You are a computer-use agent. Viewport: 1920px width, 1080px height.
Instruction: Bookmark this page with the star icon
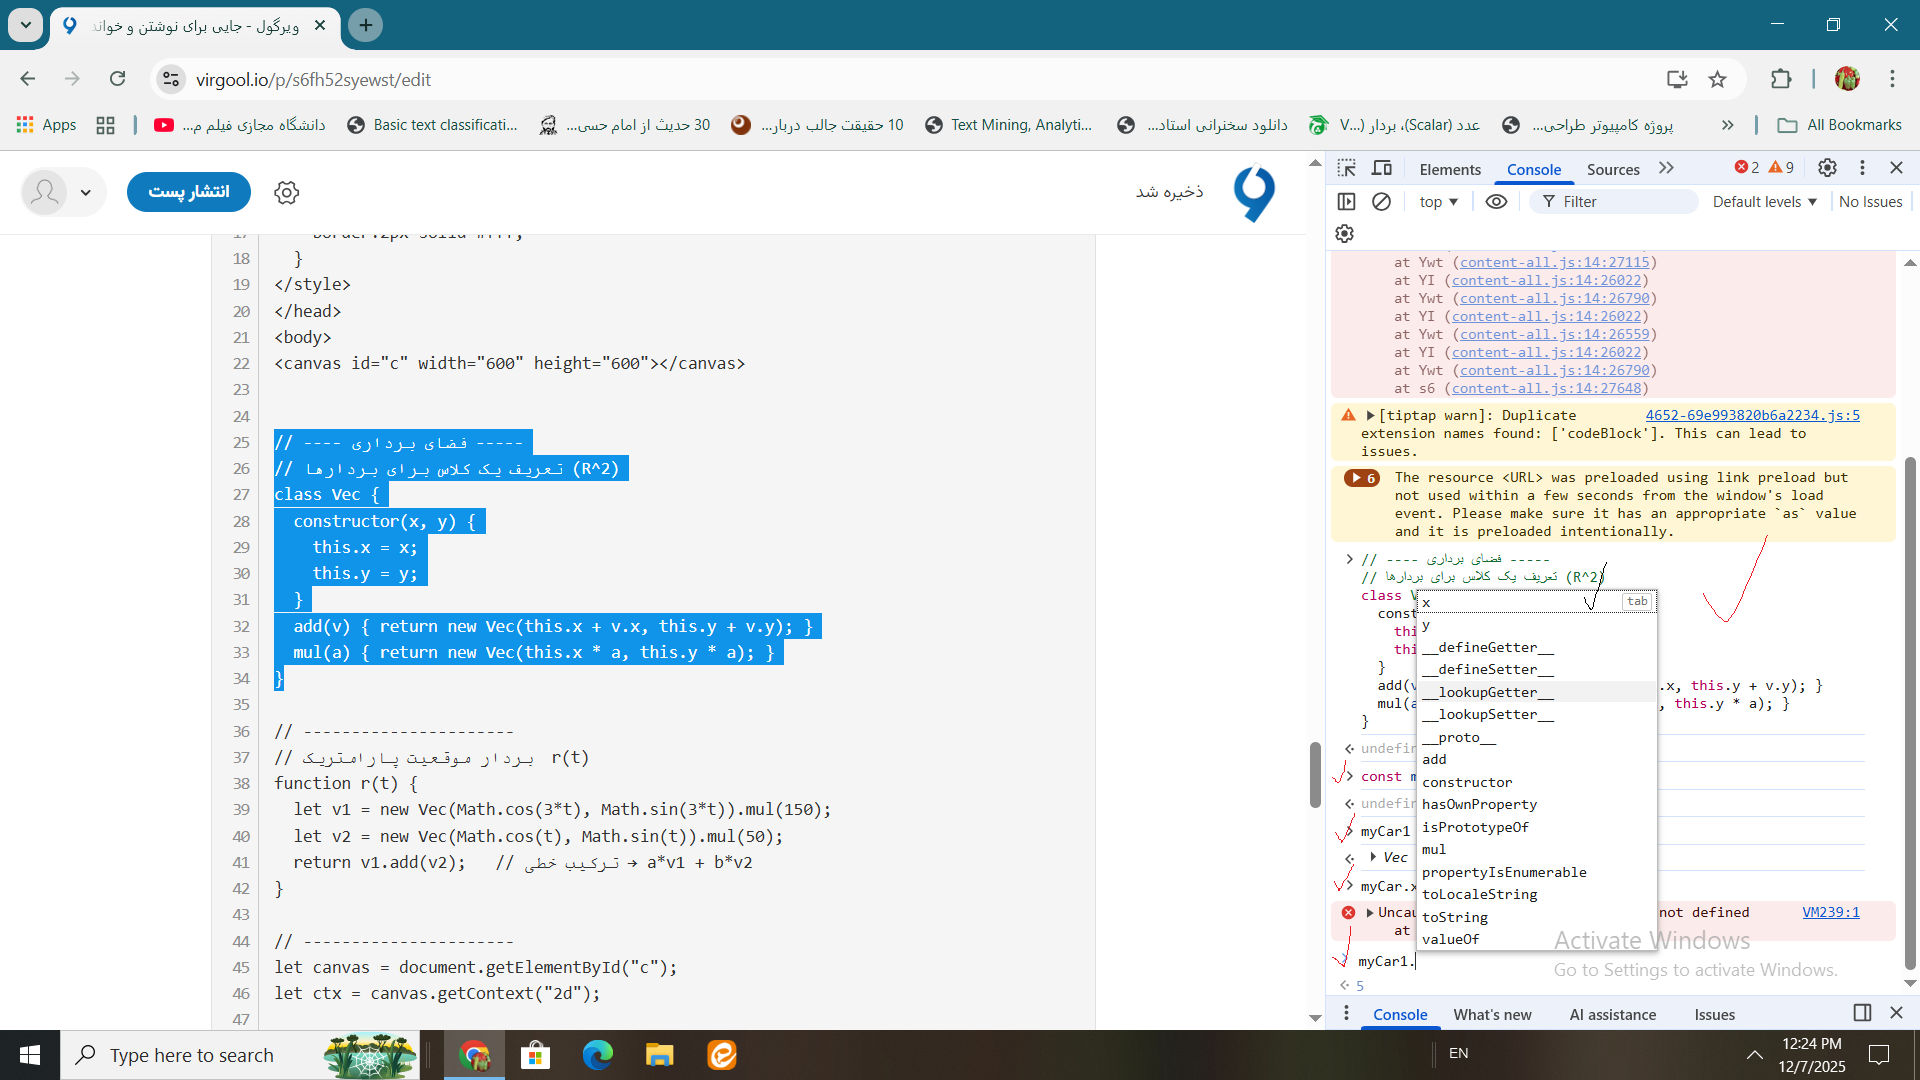click(1717, 79)
